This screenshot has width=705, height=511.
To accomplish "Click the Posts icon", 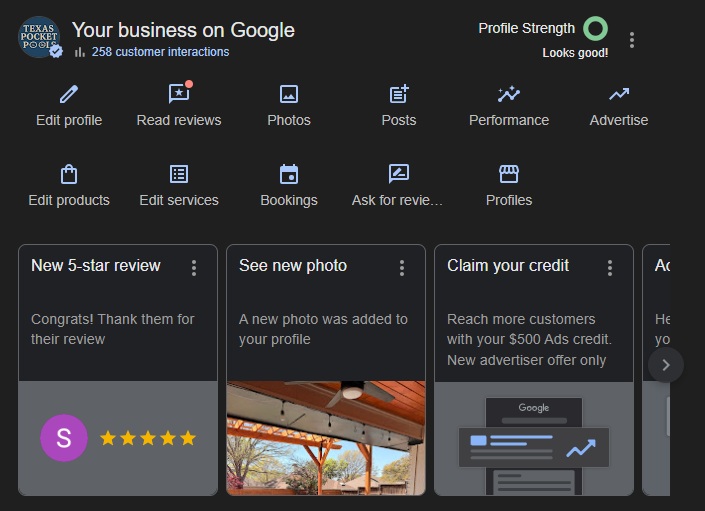I will pos(399,95).
